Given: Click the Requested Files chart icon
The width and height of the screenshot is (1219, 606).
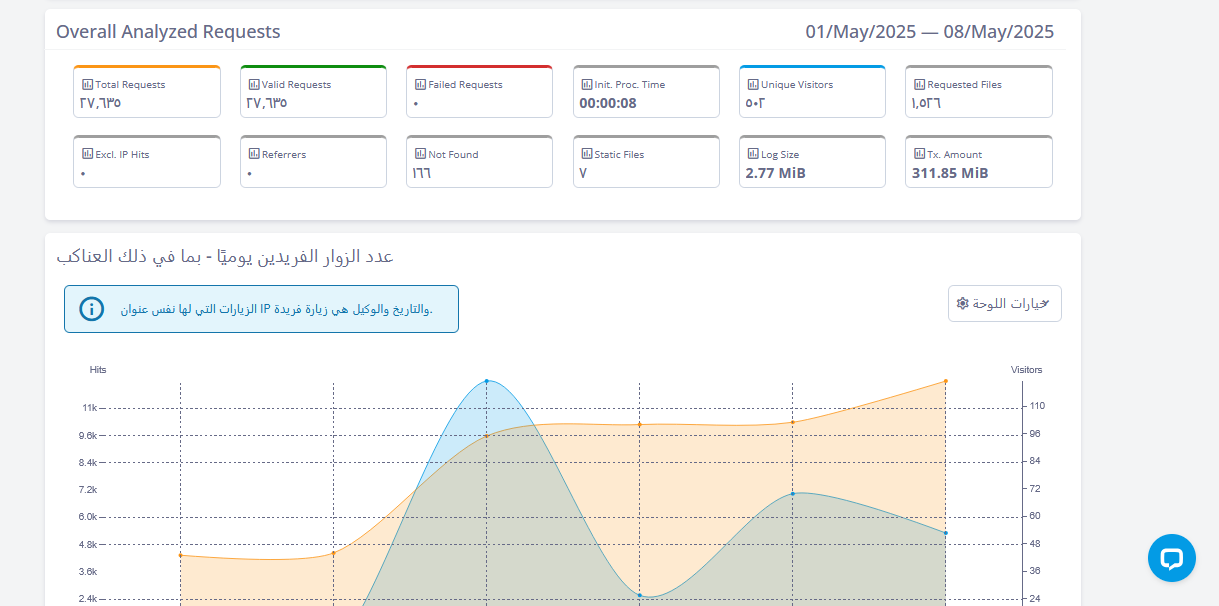Looking at the screenshot, I should coord(919,85).
